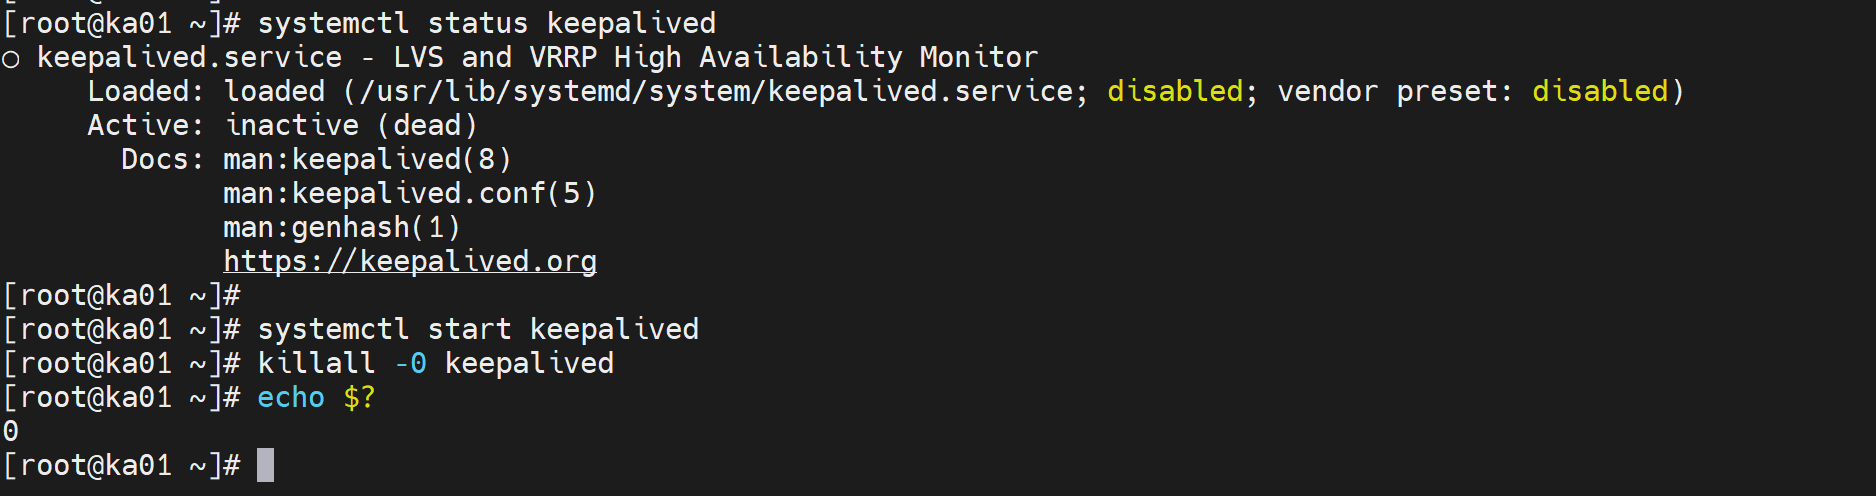Click "LVS and VRRP High Availability Monitor" description
This screenshot has height=496, width=1876.
(x=715, y=58)
